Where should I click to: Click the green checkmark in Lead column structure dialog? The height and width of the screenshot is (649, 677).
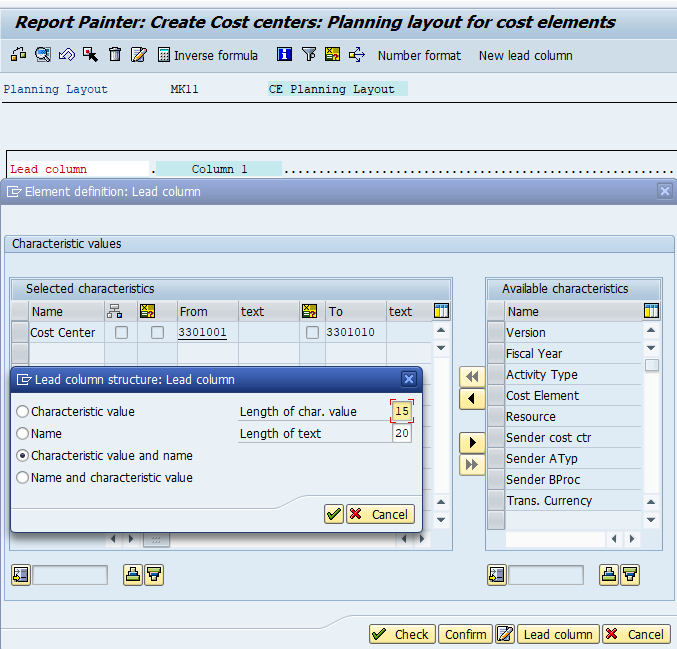click(334, 514)
